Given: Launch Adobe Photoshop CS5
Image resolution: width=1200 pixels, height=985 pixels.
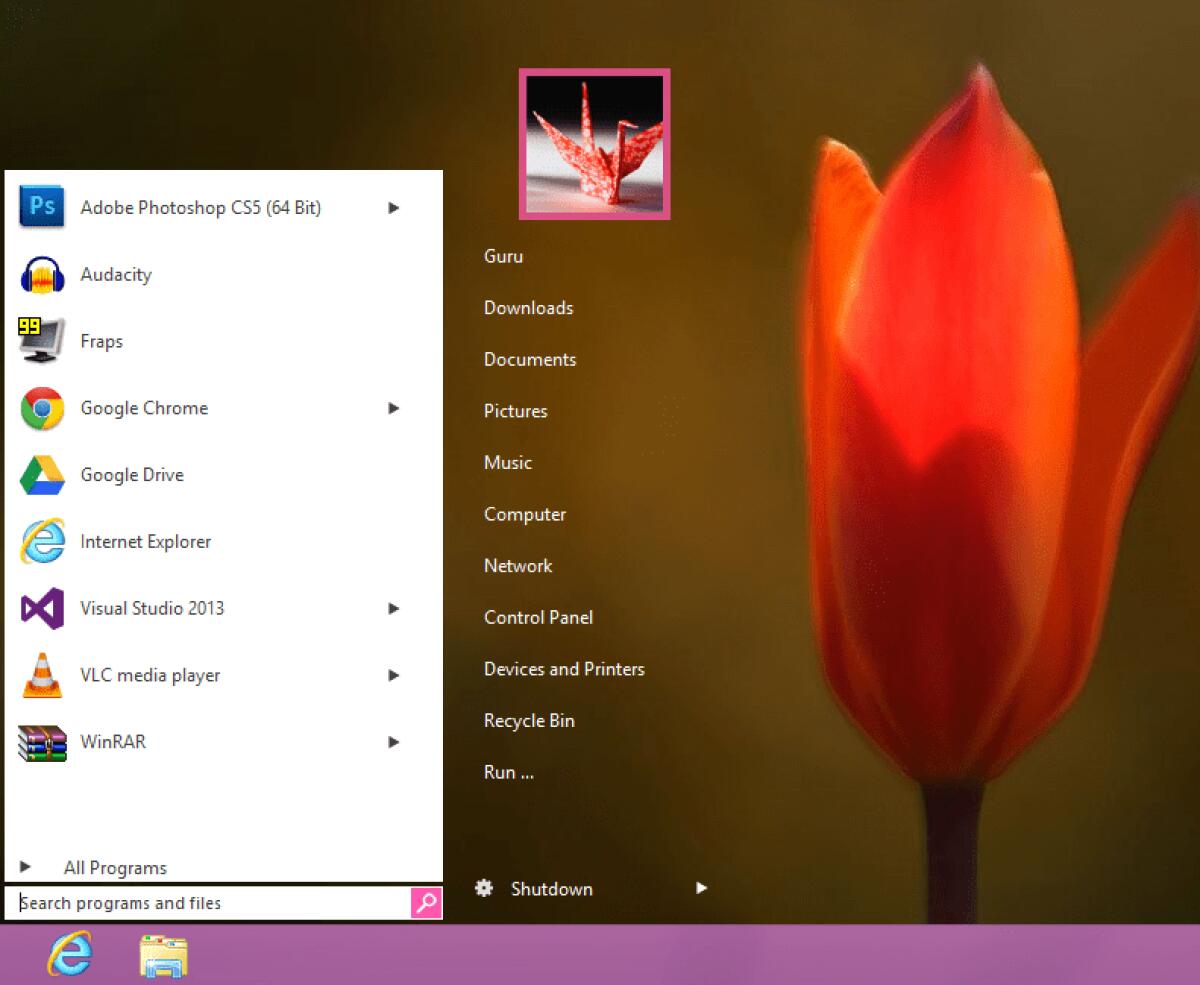Looking at the screenshot, I should click(x=200, y=207).
